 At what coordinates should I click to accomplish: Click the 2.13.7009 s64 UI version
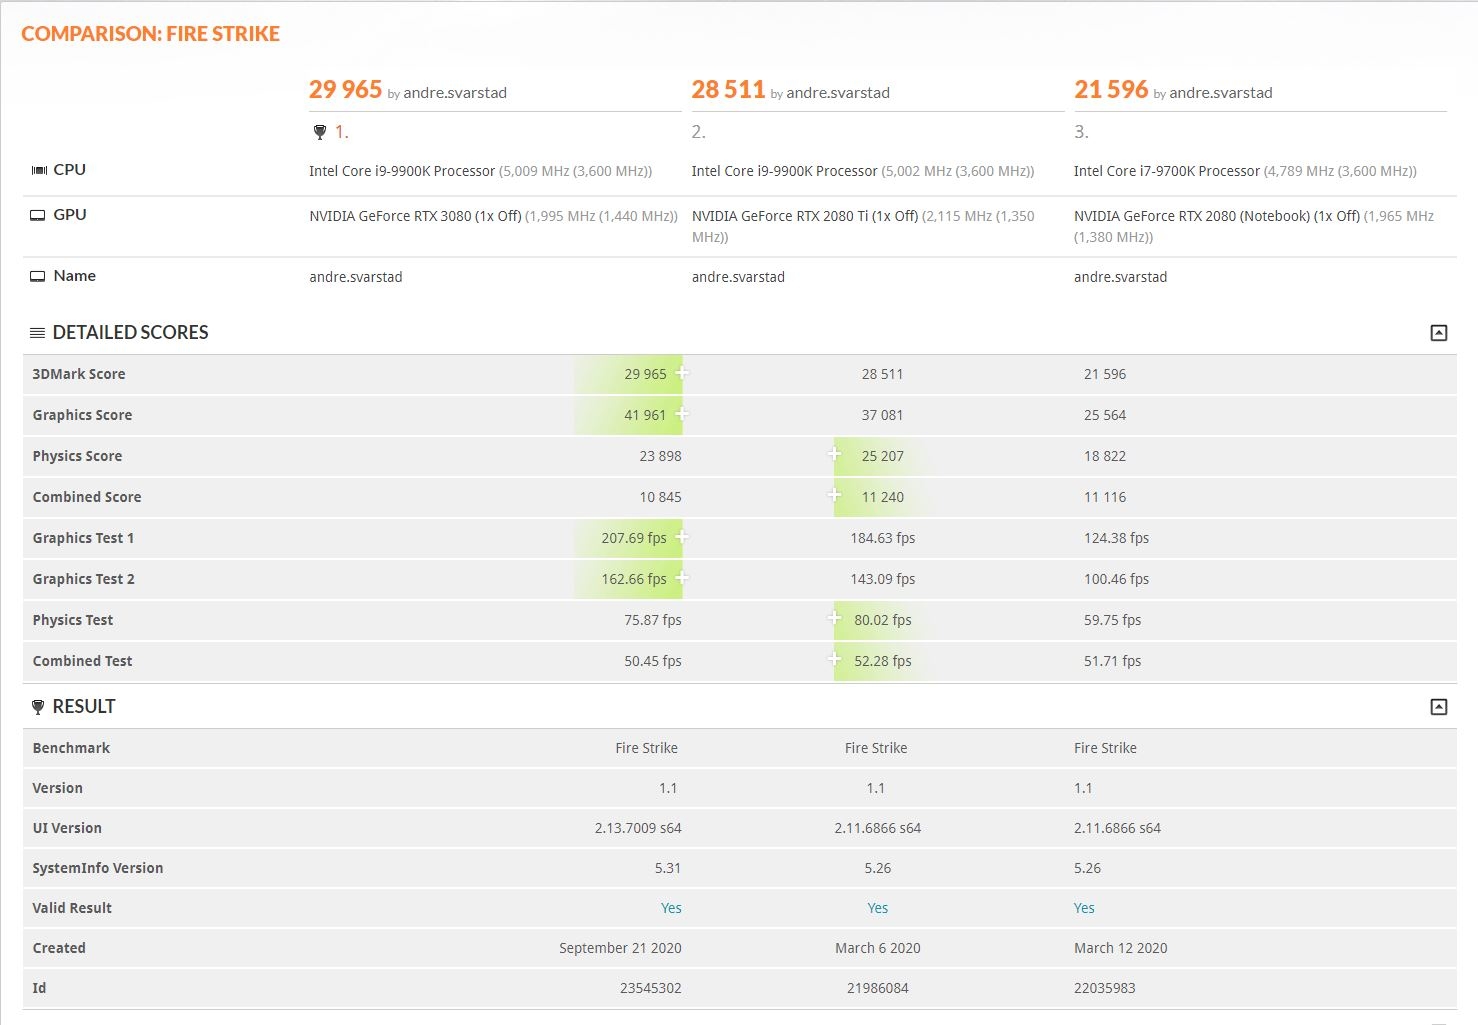pos(638,828)
